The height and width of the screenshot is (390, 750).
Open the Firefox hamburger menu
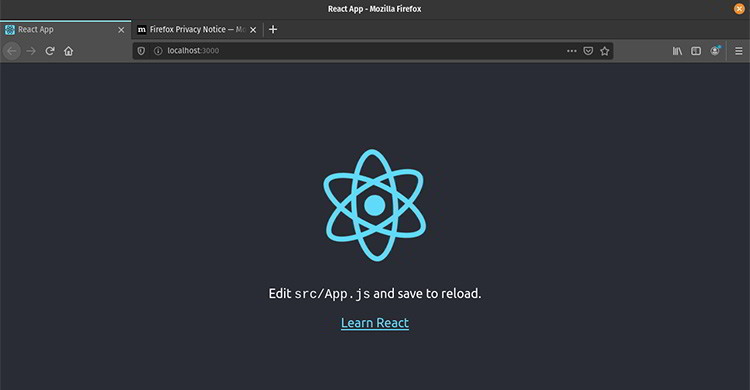(x=739, y=51)
